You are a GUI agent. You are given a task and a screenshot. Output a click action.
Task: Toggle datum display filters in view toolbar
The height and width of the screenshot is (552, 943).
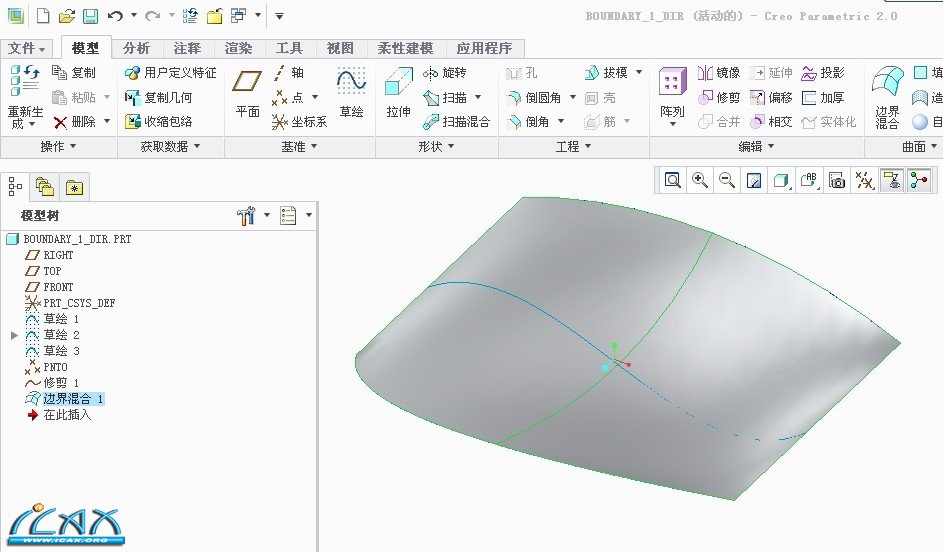(x=864, y=180)
